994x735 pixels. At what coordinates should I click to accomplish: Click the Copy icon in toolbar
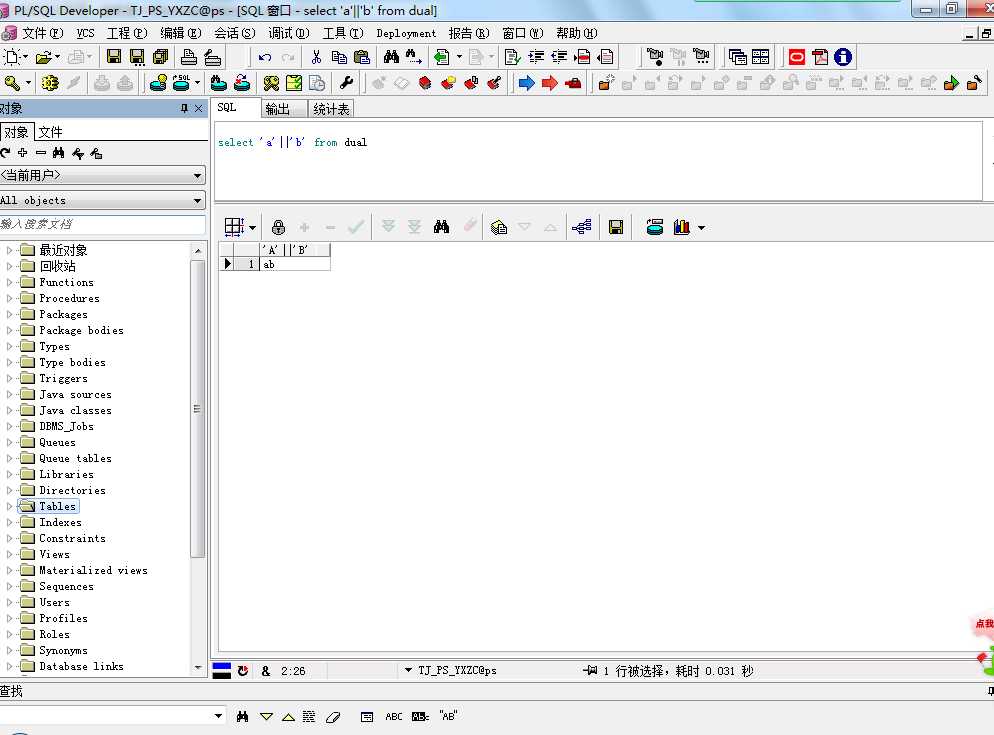(339, 57)
